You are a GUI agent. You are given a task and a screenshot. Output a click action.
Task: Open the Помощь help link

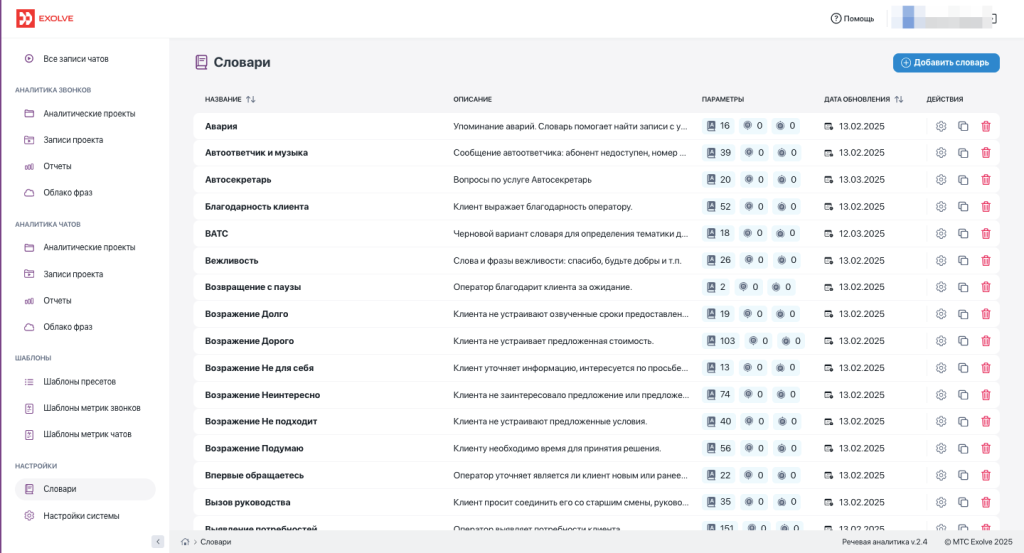852,18
